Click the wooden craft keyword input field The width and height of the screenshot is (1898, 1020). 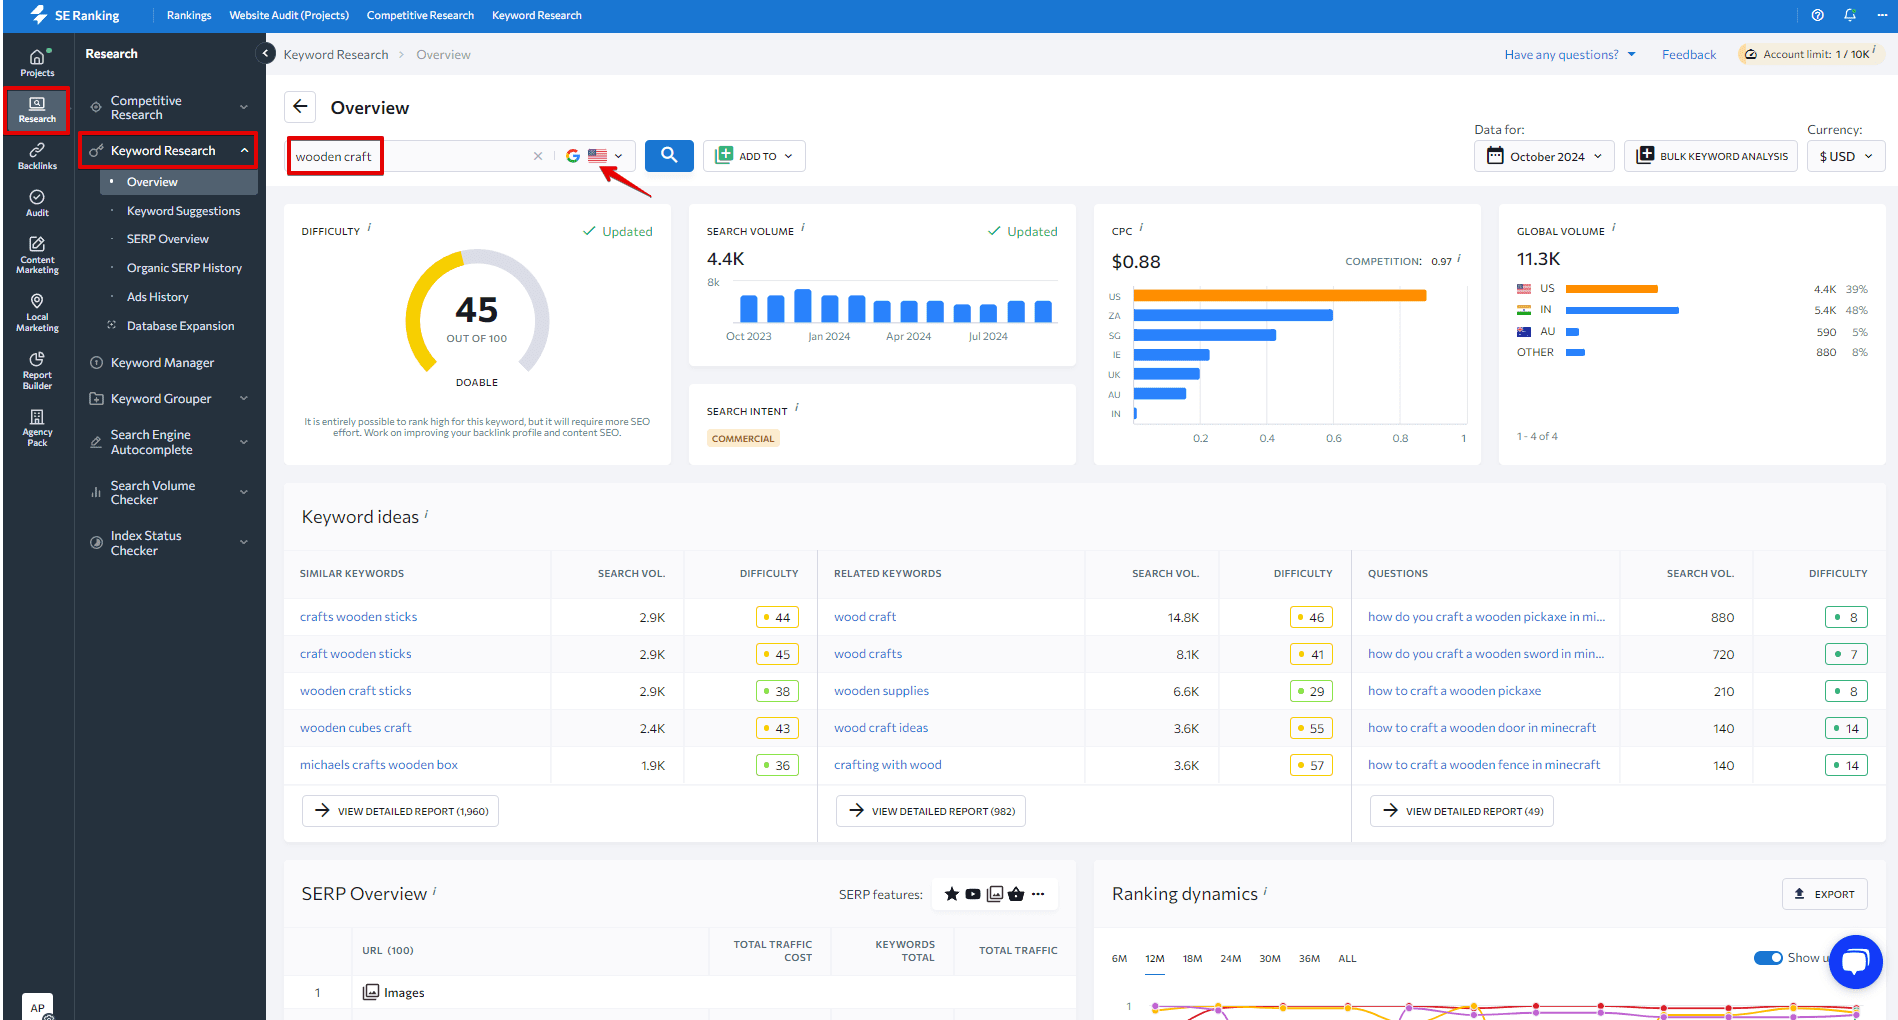click(410, 156)
